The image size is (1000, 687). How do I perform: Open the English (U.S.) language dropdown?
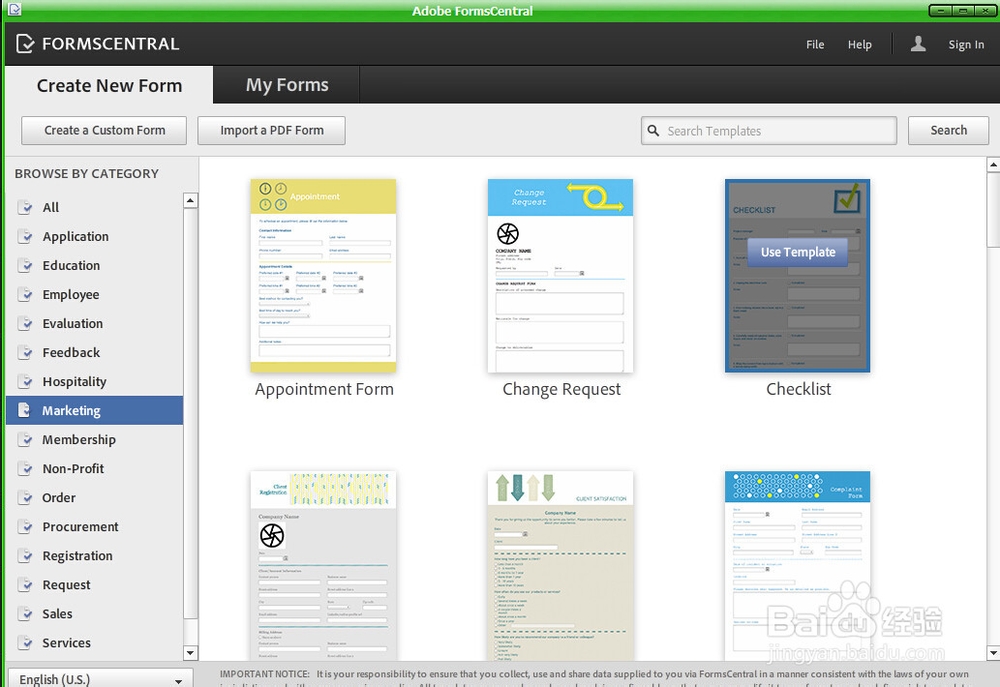pyautogui.click(x=101, y=679)
